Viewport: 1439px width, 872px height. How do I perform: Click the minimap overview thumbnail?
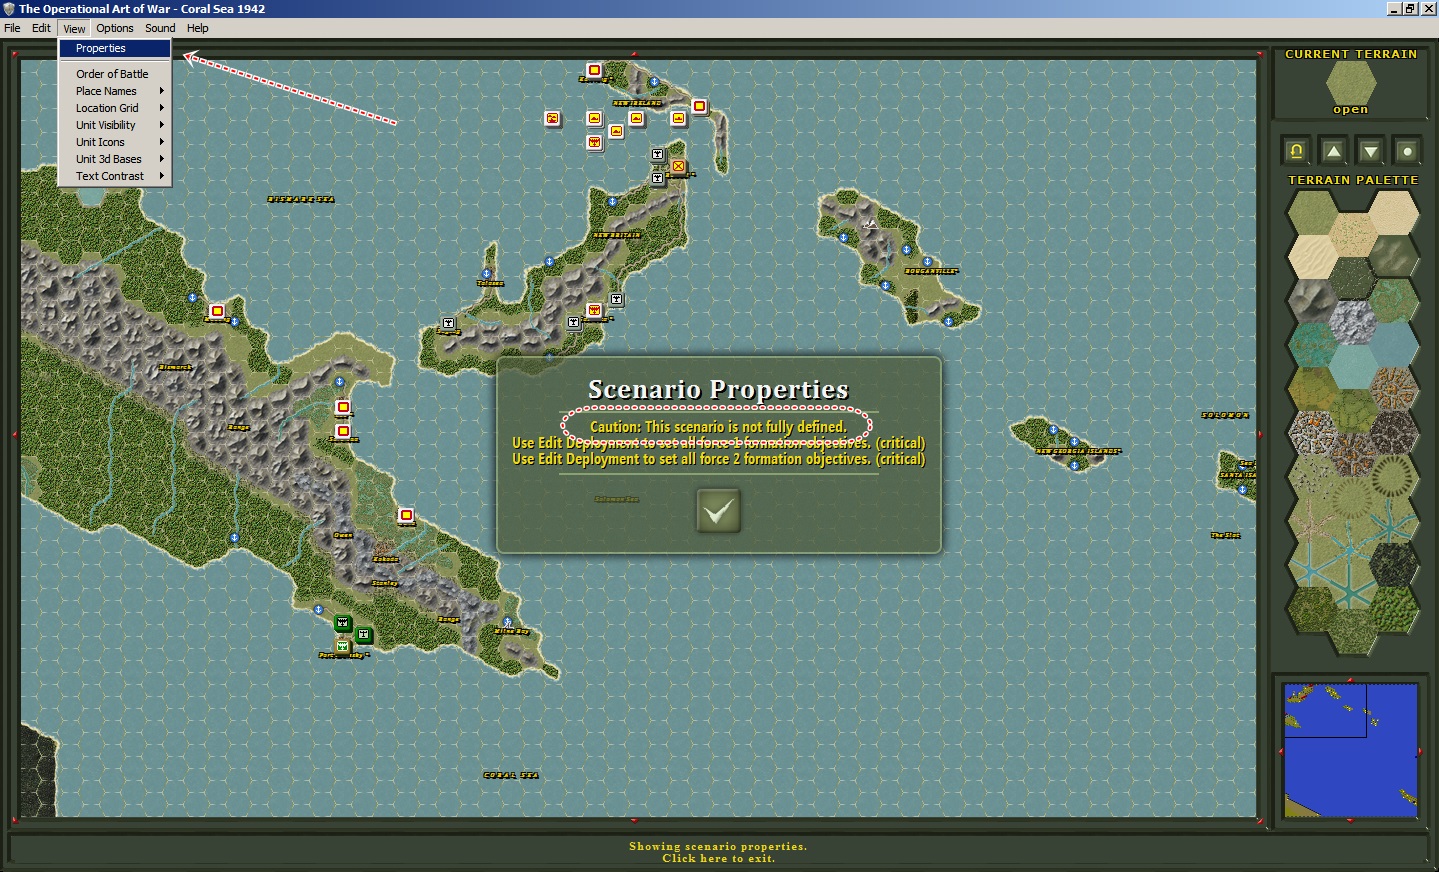[1350, 751]
